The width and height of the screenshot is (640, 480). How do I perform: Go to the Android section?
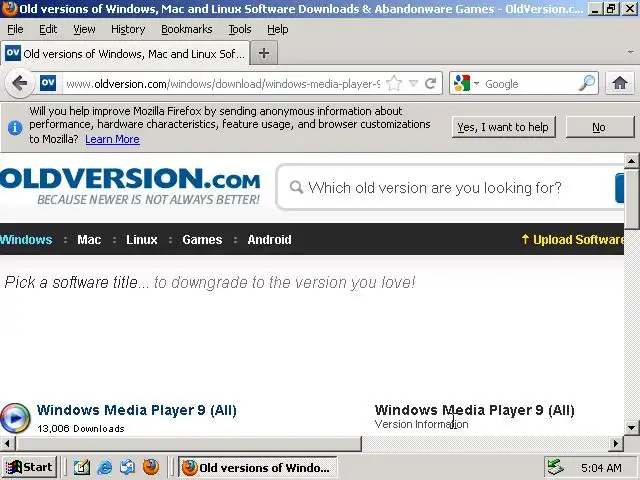(x=269, y=240)
